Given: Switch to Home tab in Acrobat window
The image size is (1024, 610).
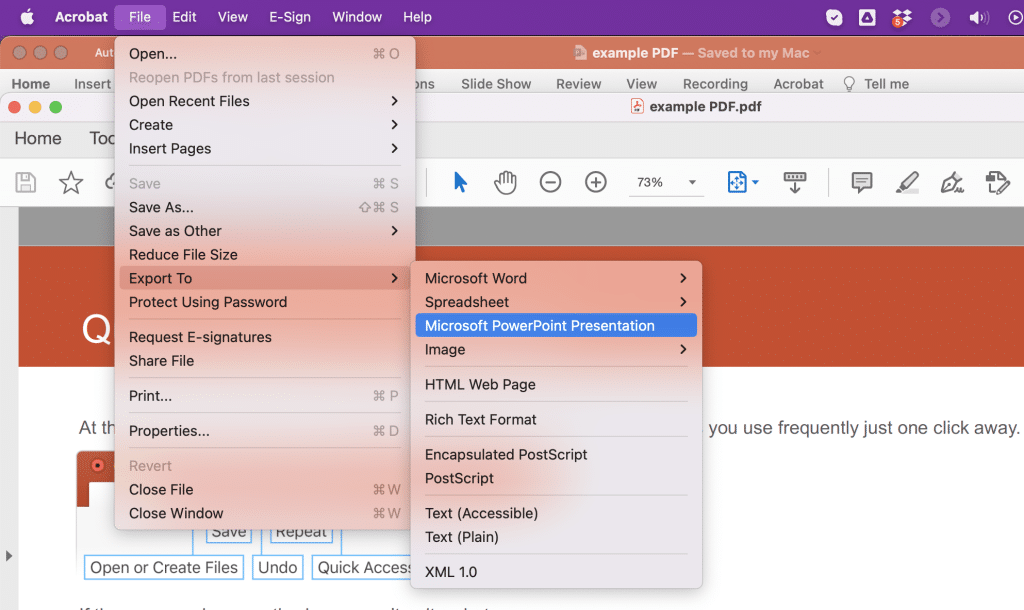Looking at the screenshot, I should tap(38, 138).
